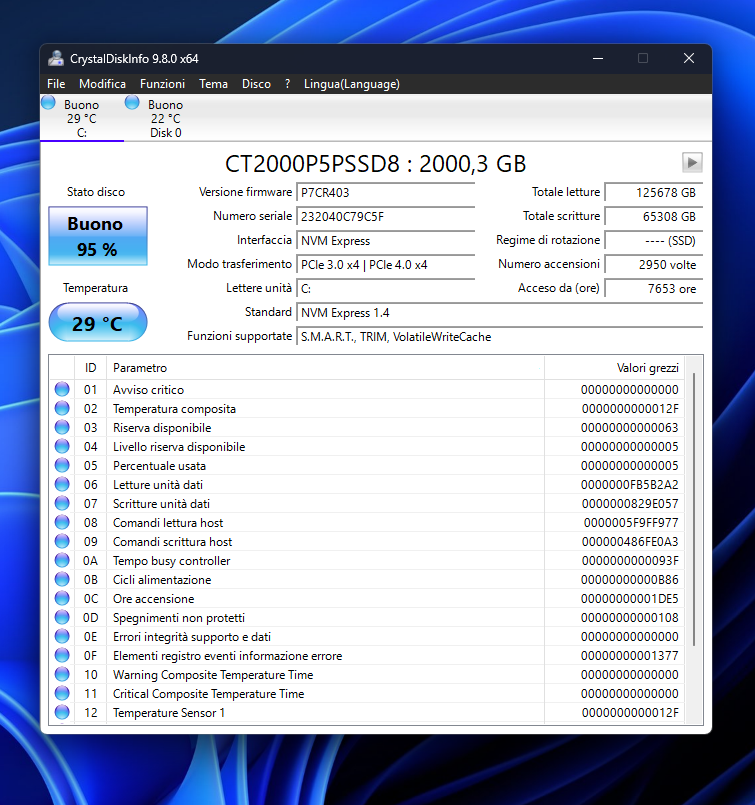Open the Tema menu
This screenshot has width=755, height=805.
(214, 84)
